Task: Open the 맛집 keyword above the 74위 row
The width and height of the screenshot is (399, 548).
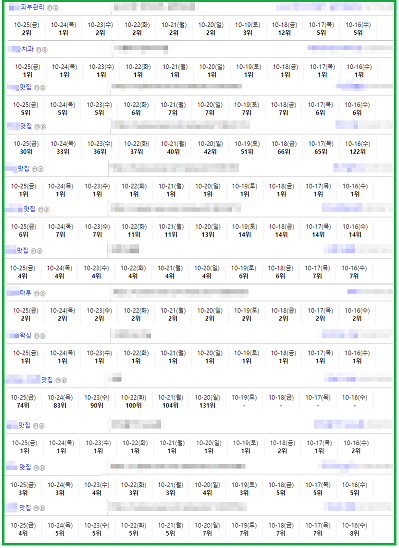Action: click(47, 380)
